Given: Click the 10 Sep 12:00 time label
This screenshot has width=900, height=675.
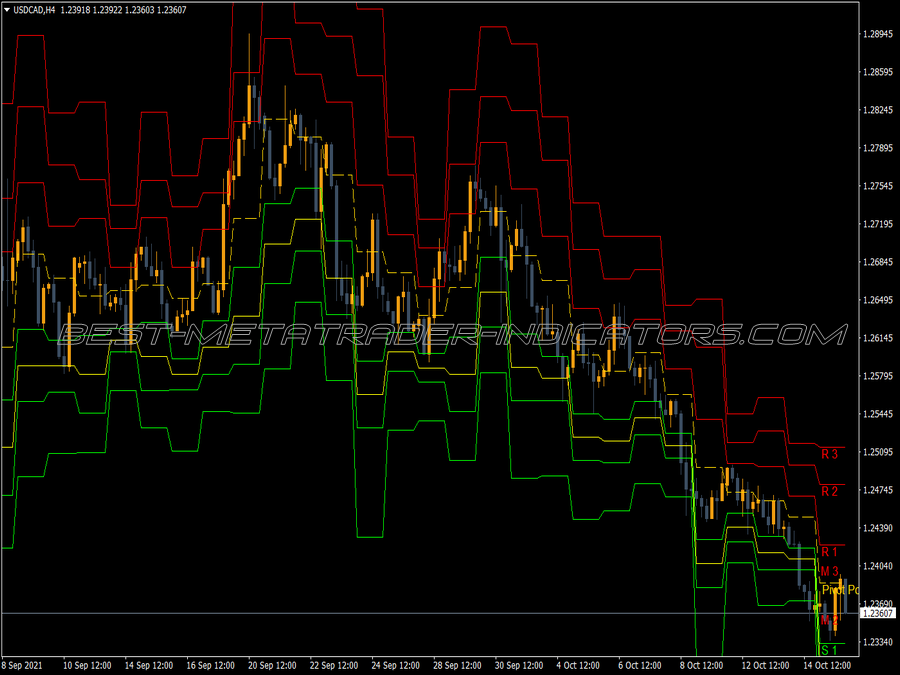Looking at the screenshot, I should coord(87,665).
